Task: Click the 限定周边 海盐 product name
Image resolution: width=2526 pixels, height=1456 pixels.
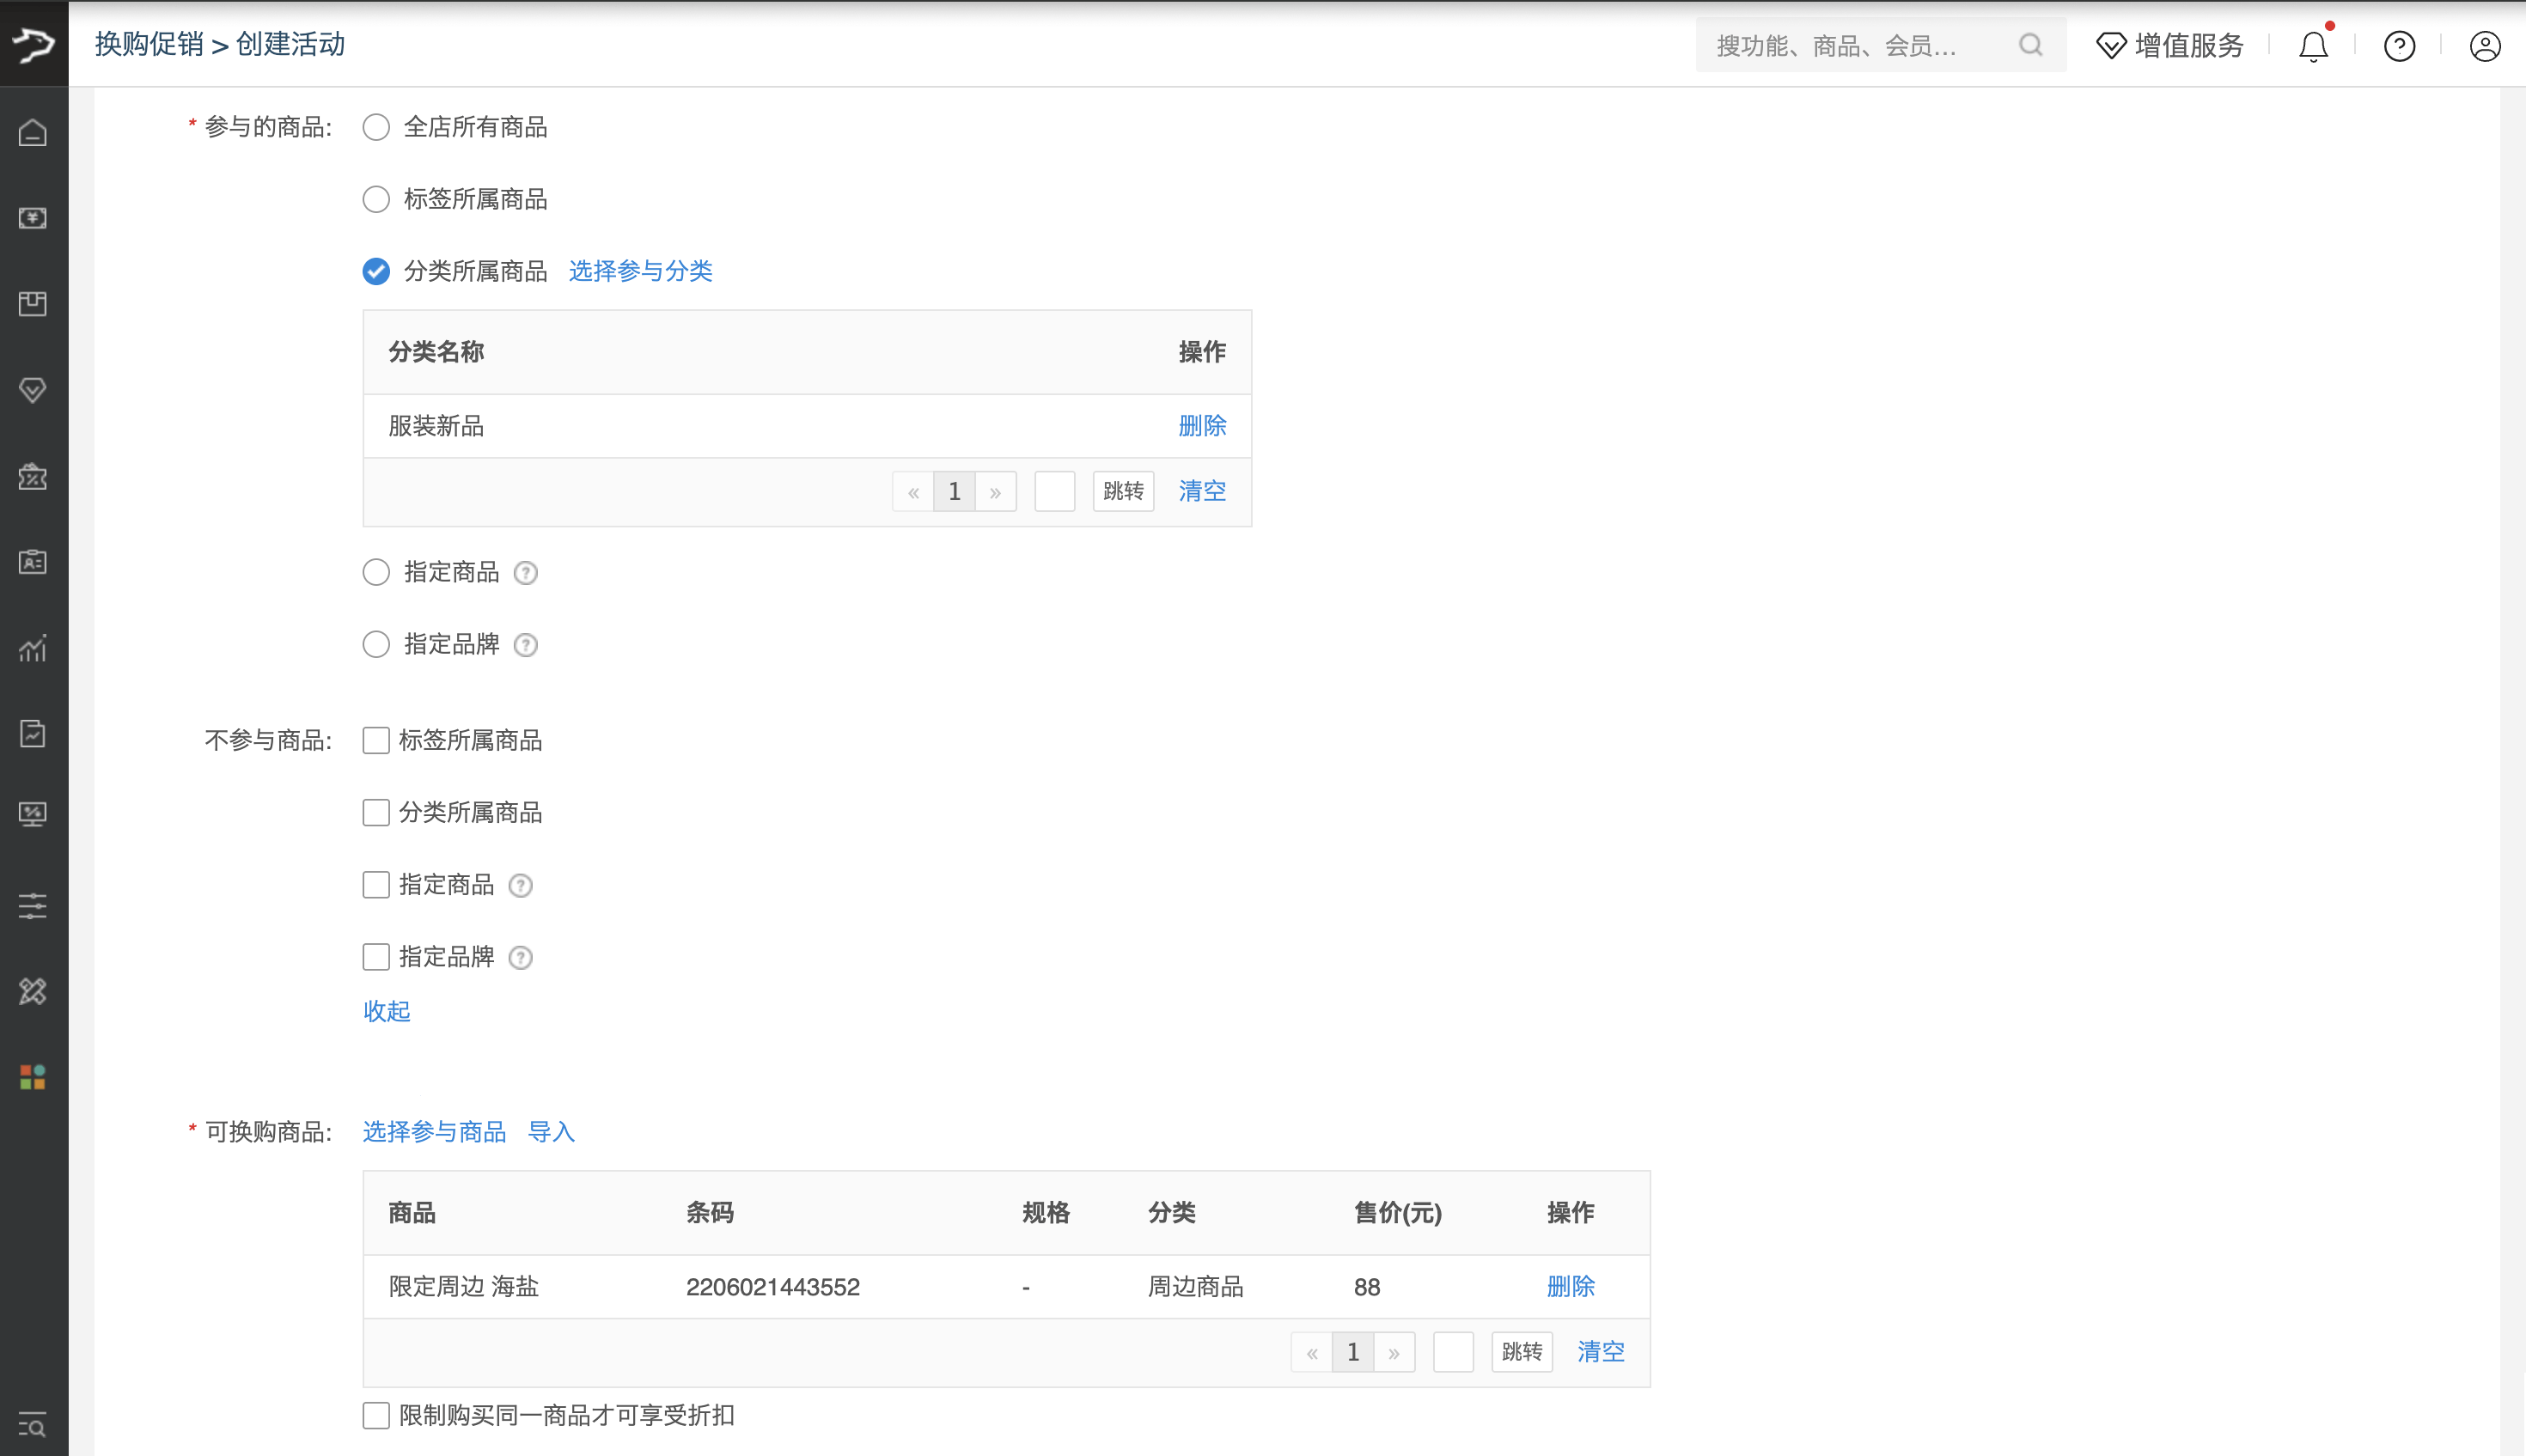Action: [x=463, y=1287]
